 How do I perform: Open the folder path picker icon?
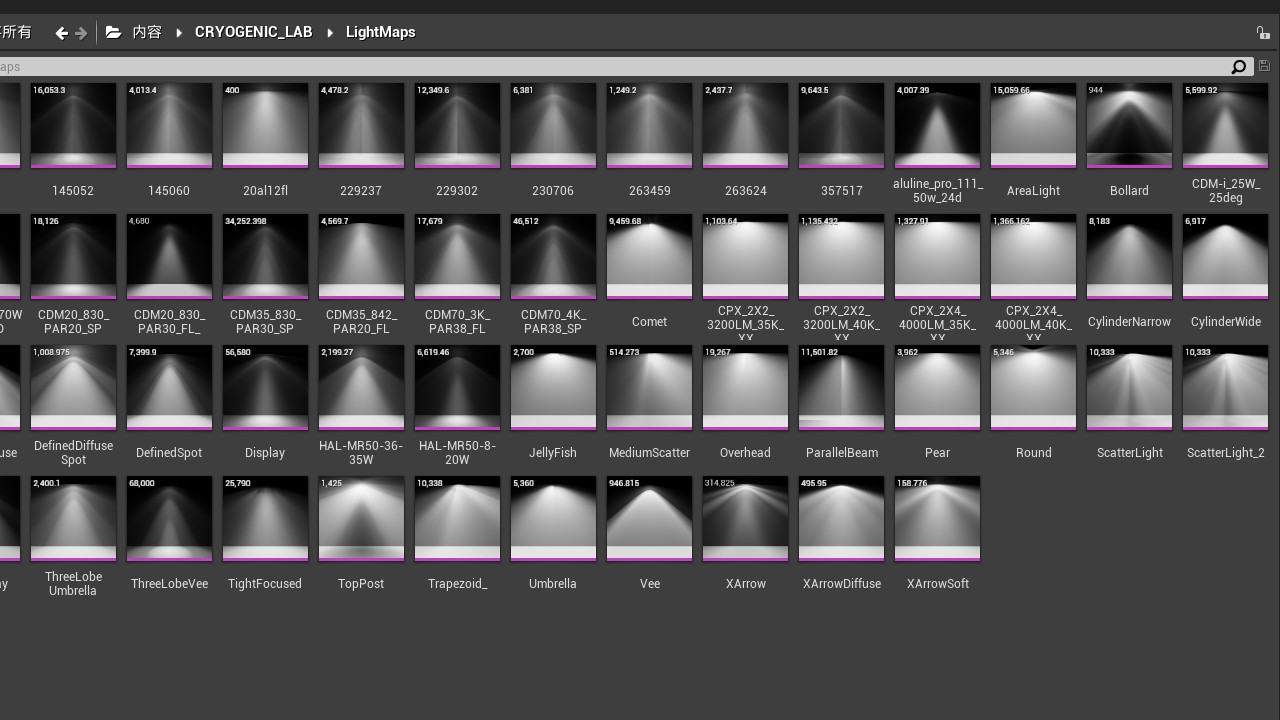point(114,33)
